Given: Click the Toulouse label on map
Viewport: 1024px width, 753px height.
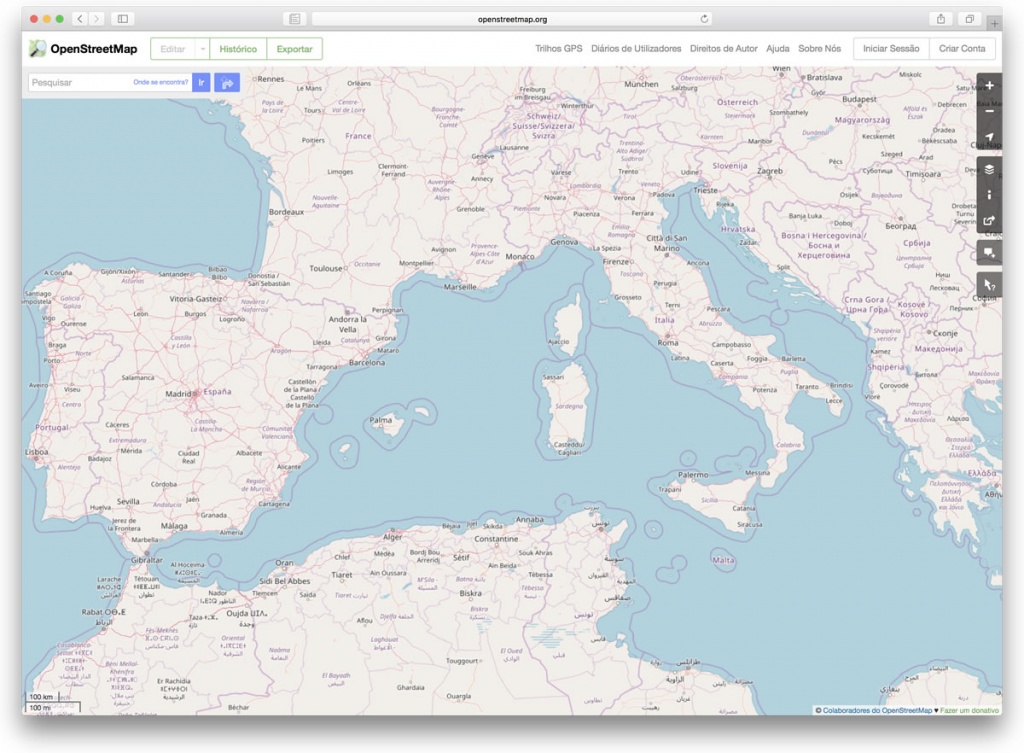Looking at the screenshot, I should [326, 268].
